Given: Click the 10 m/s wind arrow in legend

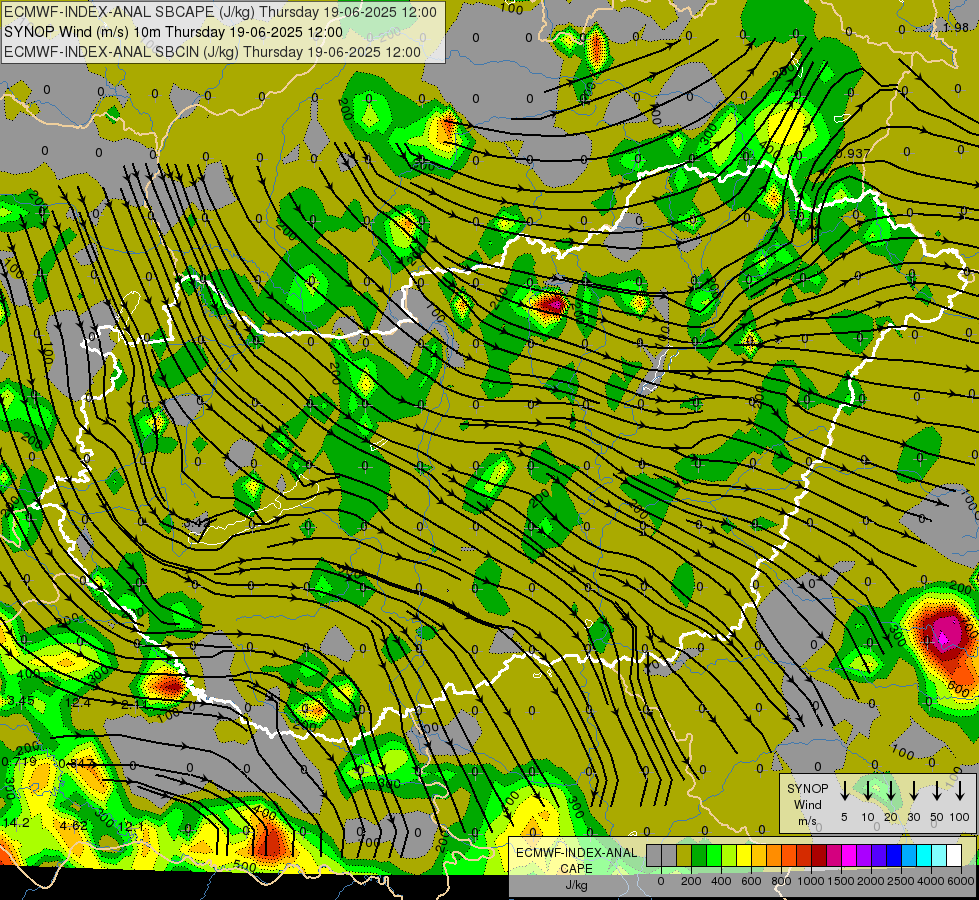Looking at the screenshot, I should [867, 791].
